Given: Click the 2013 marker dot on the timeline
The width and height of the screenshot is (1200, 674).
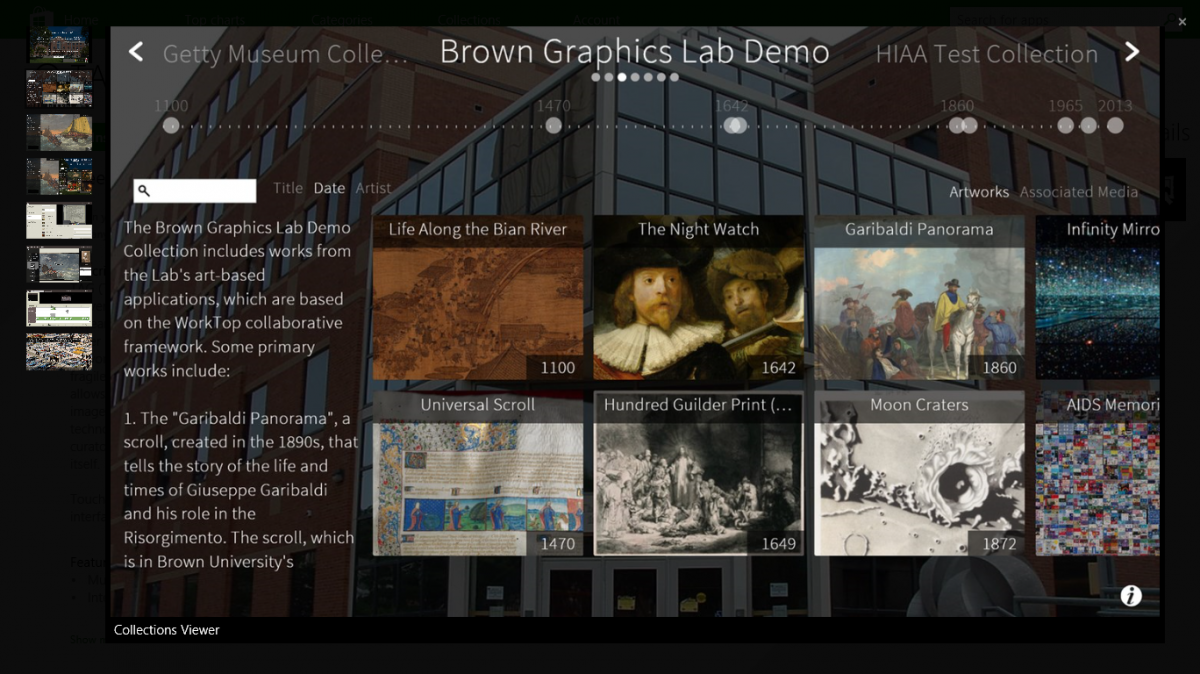Looking at the screenshot, I should coord(1115,125).
